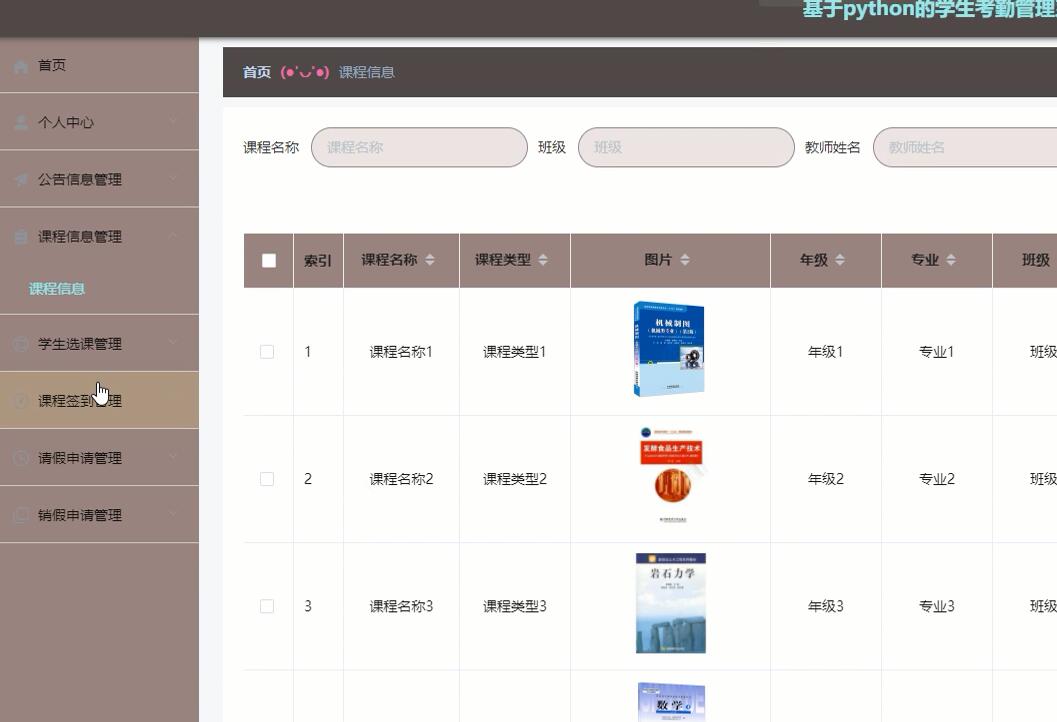Click the 索引 column header
The image size is (1057, 722).
point(318,261)
